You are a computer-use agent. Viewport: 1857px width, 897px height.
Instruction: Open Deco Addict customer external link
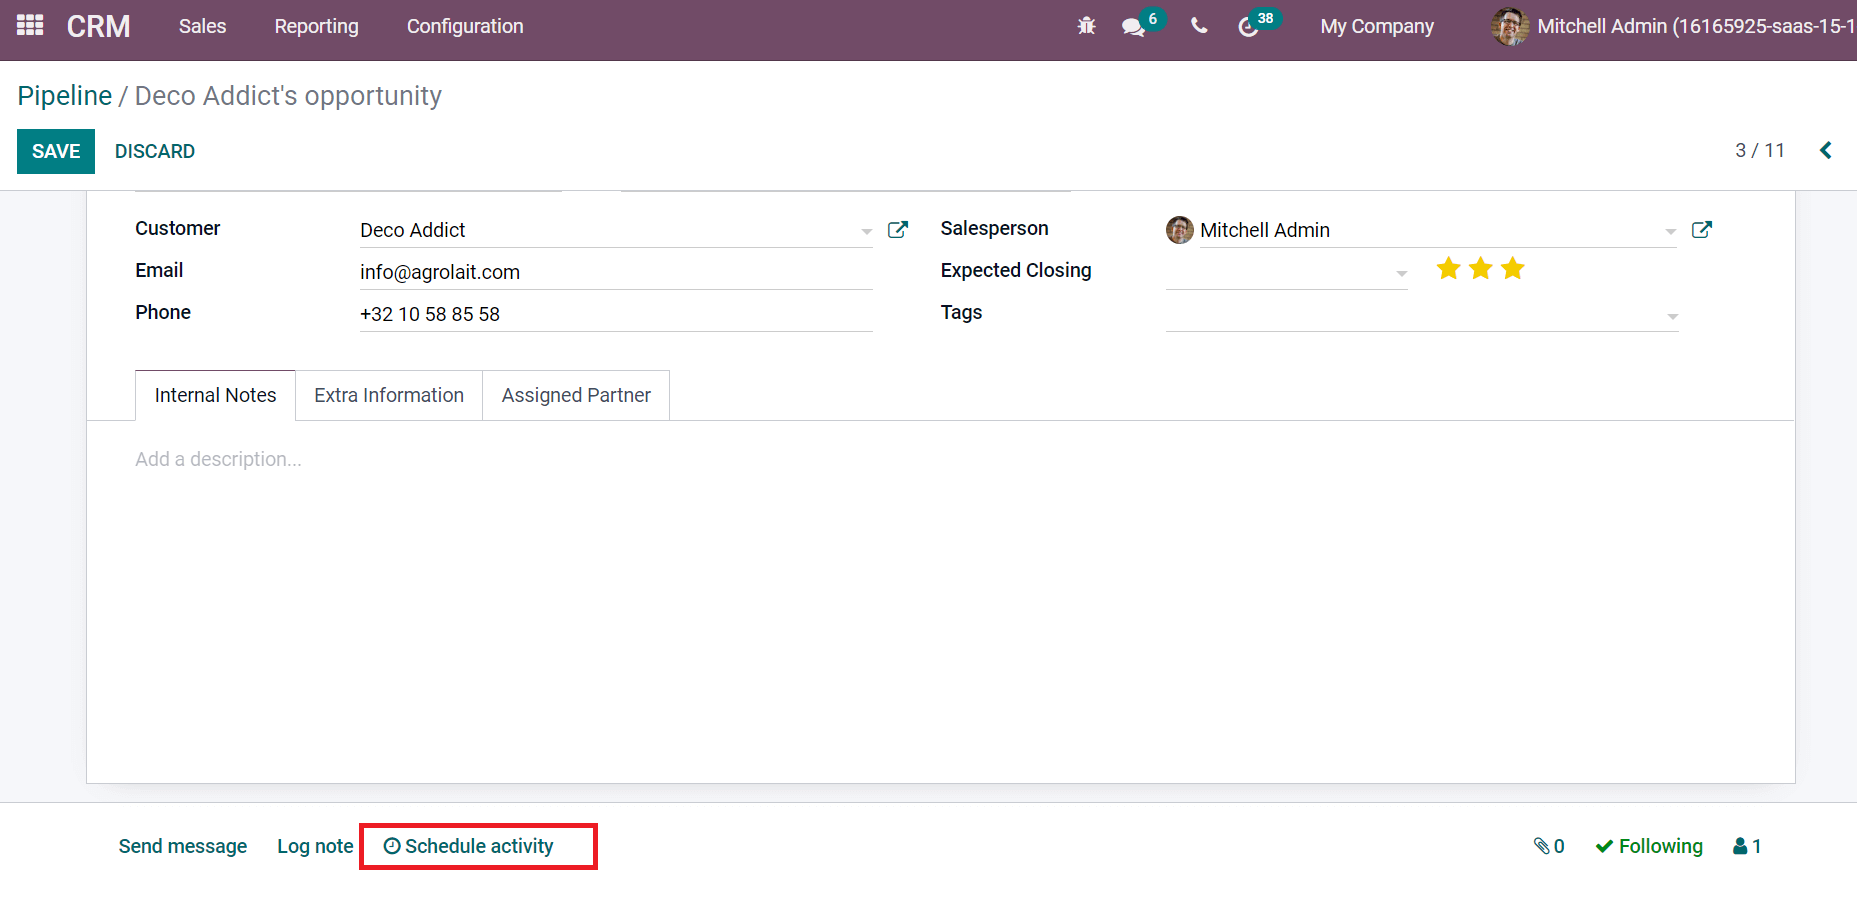coord(898,229)
